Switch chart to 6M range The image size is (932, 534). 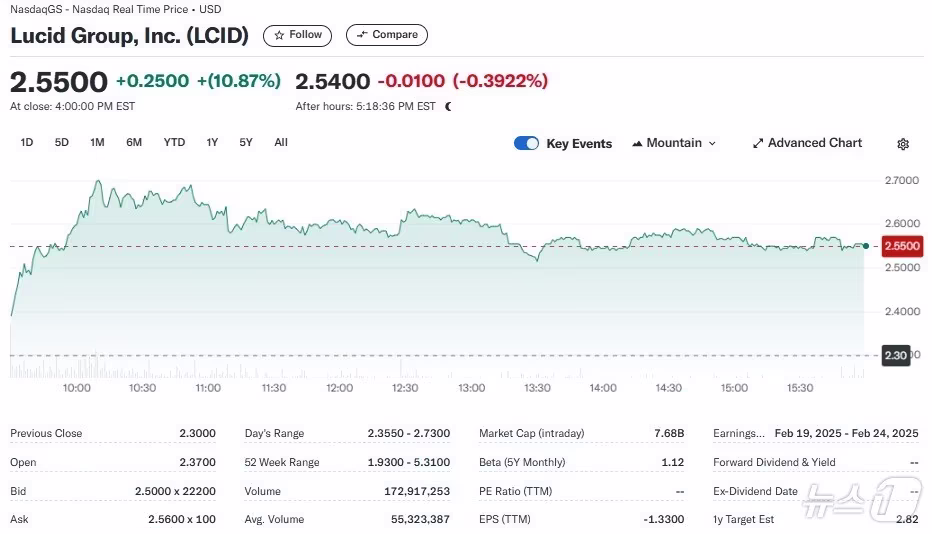coord(134,142)
